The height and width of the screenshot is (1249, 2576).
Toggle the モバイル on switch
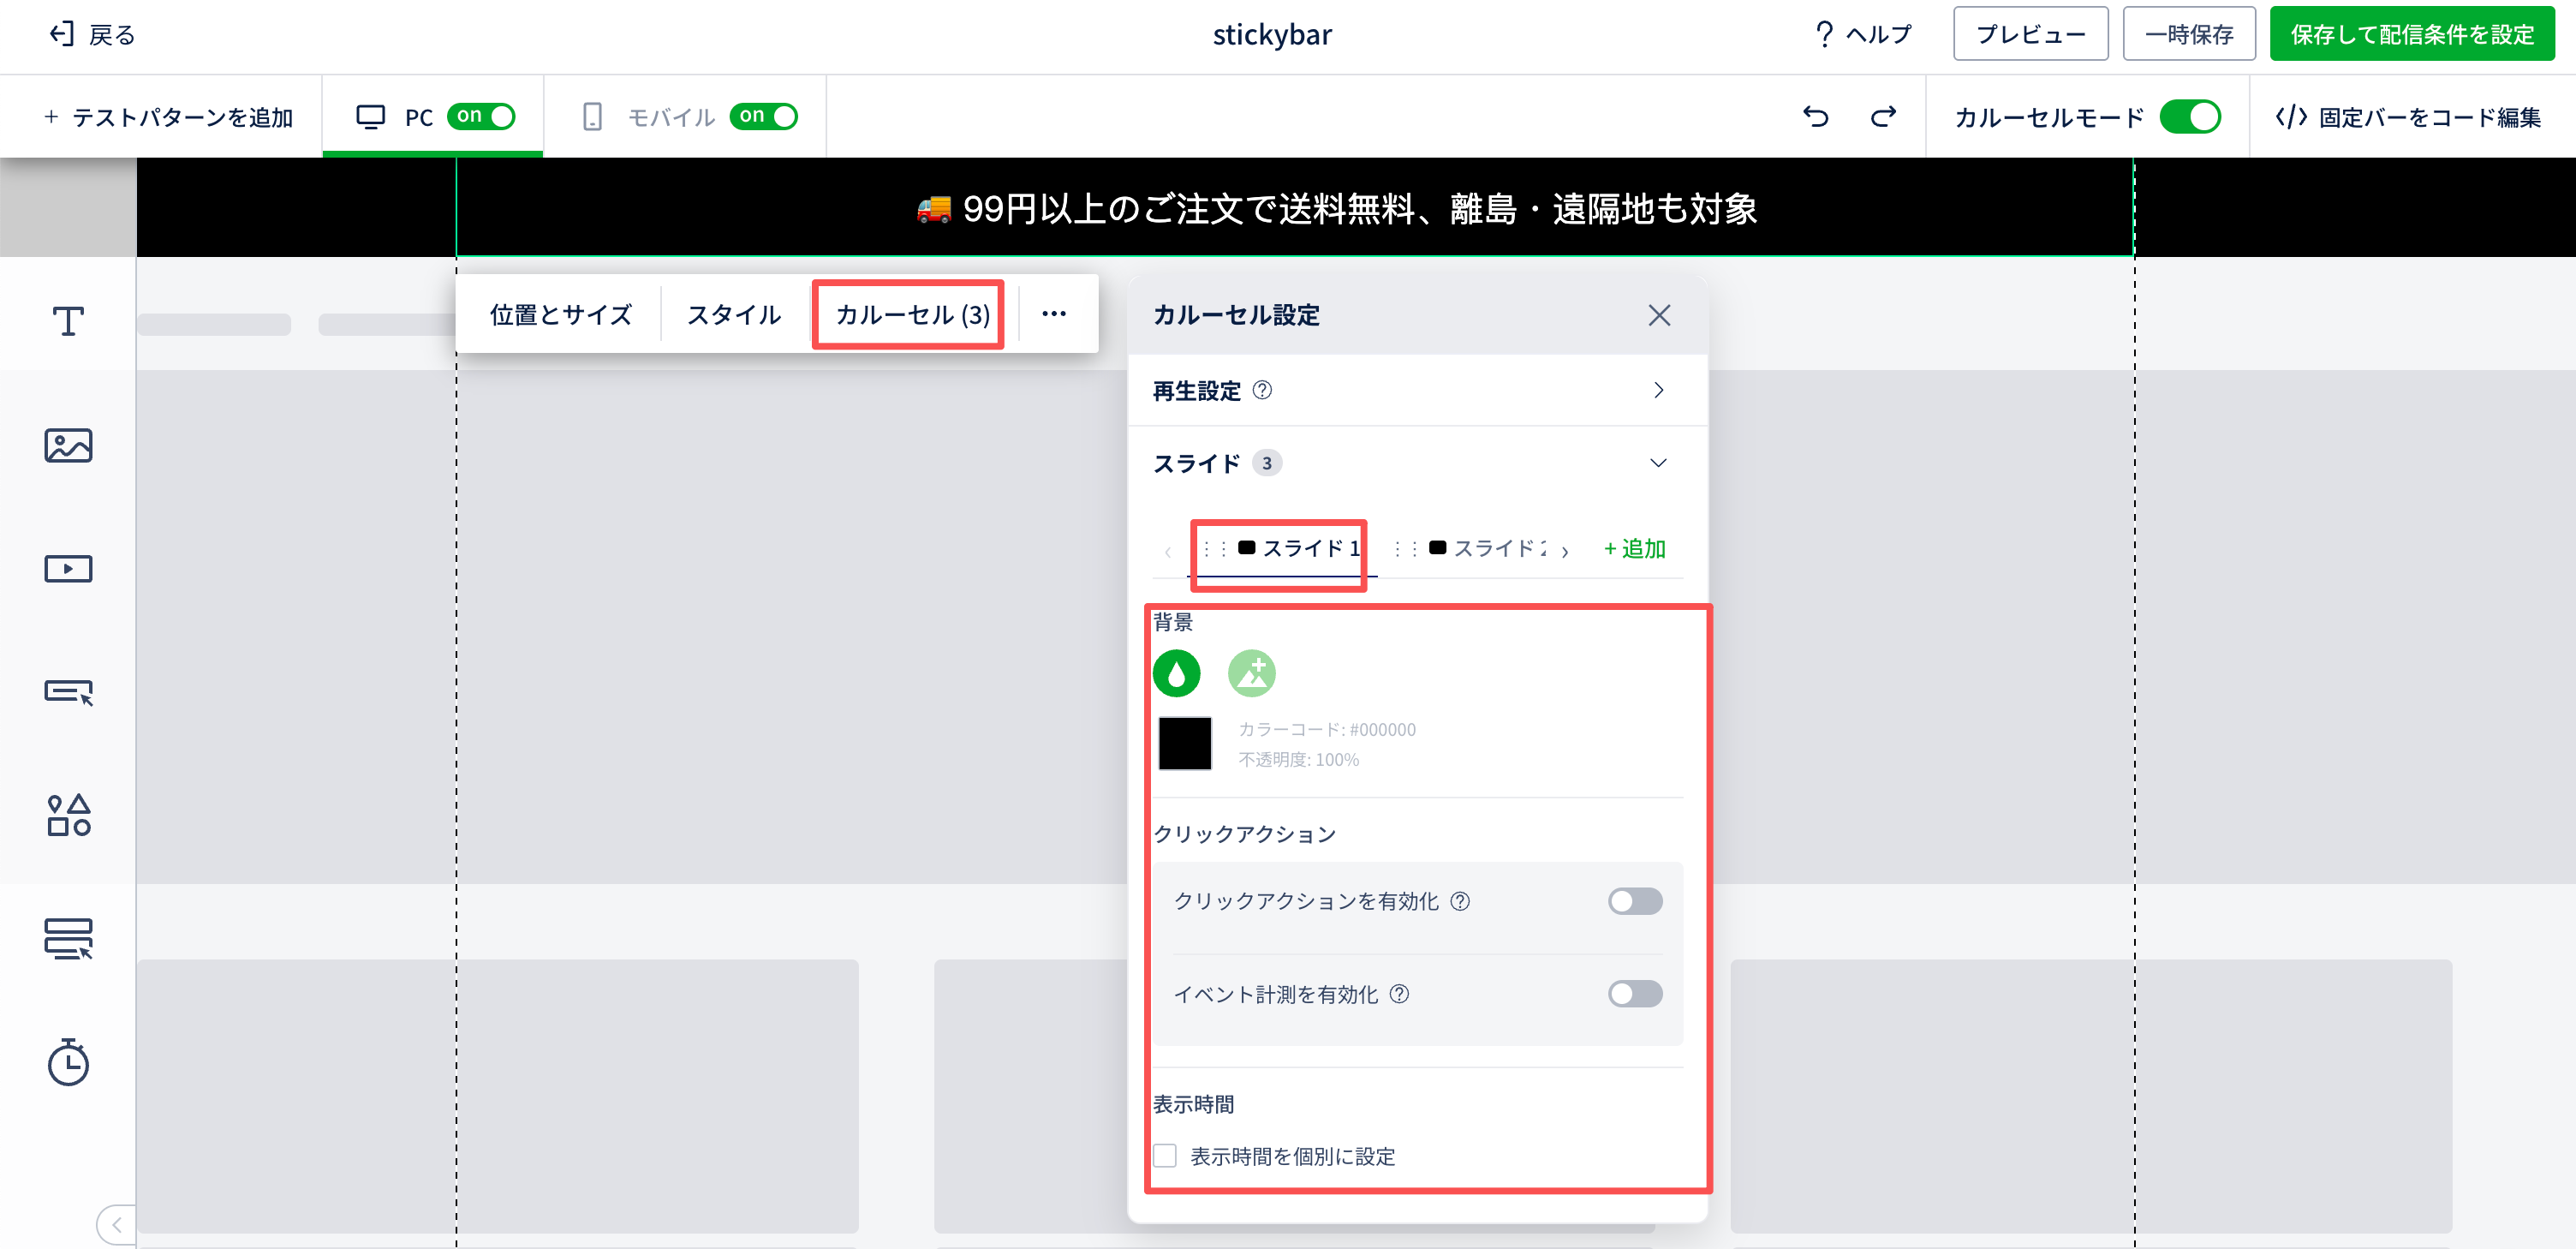click(x=764, y=116)
